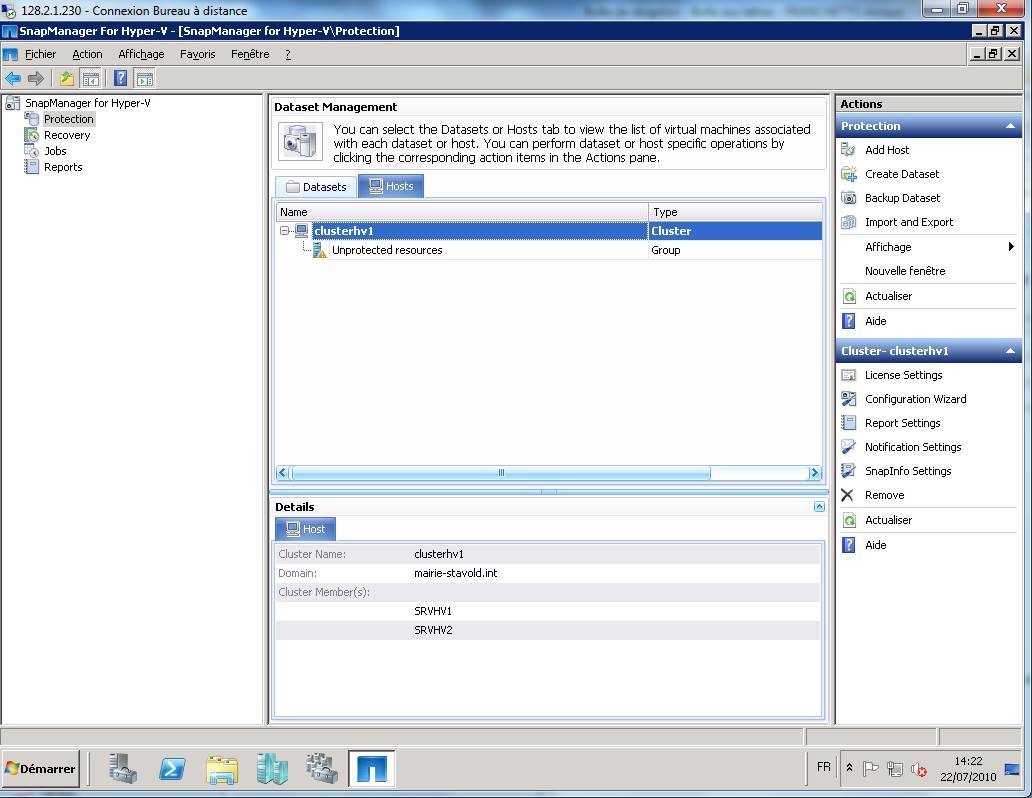Open PowerShell from the taskbar

172,768
